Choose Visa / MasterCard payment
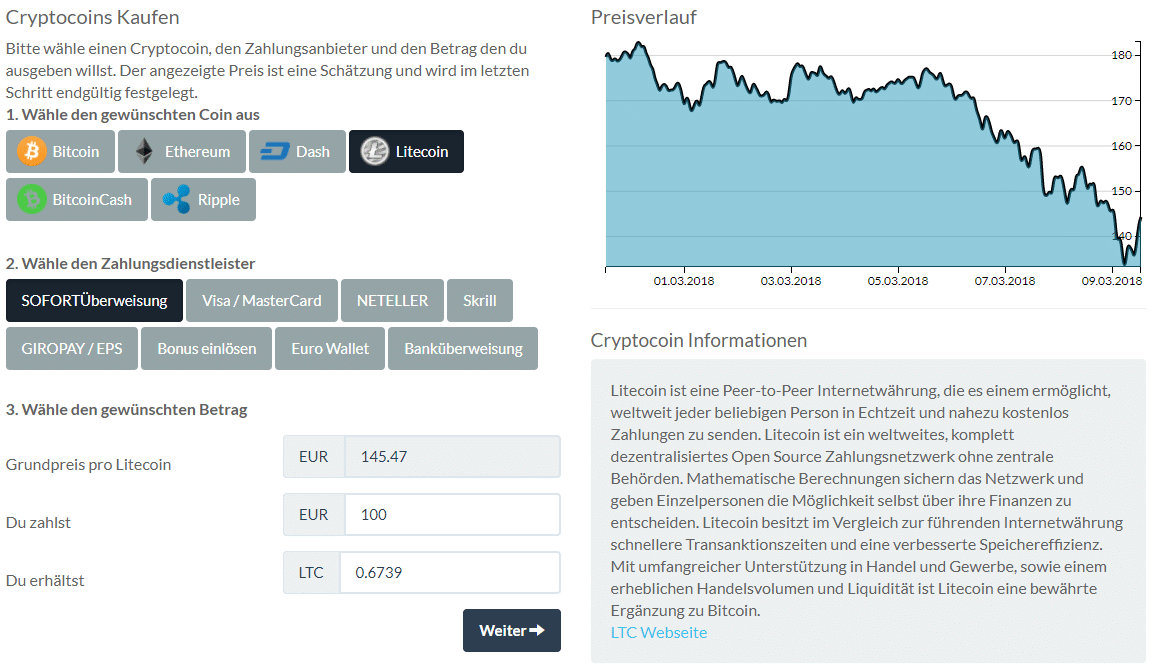Screen dimensions: 1152x669 (262, 300)
